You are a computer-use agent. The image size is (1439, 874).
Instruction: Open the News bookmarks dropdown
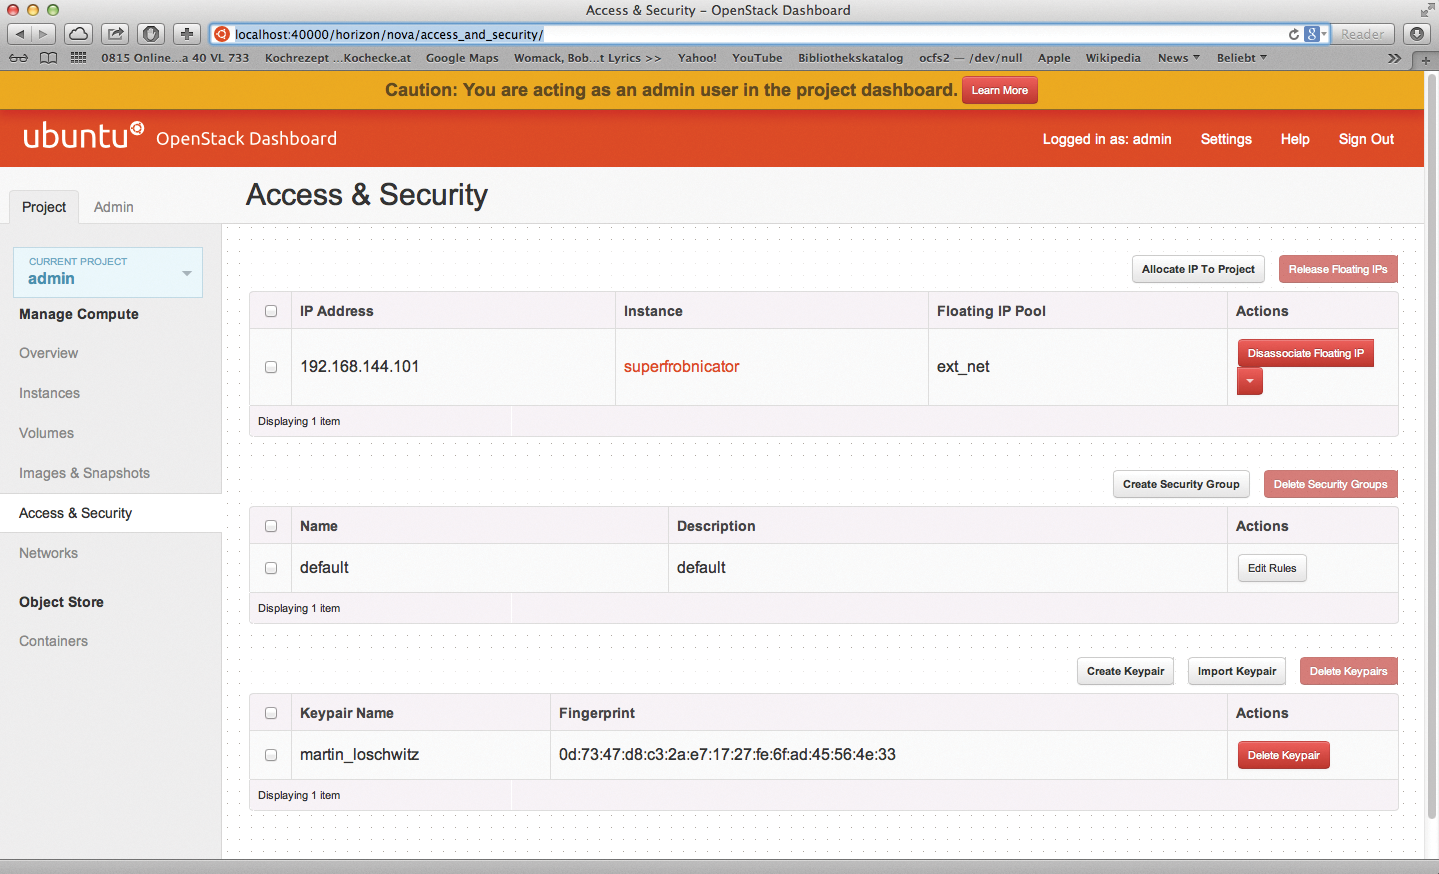pyautogui.click(x=1179, y=58)
